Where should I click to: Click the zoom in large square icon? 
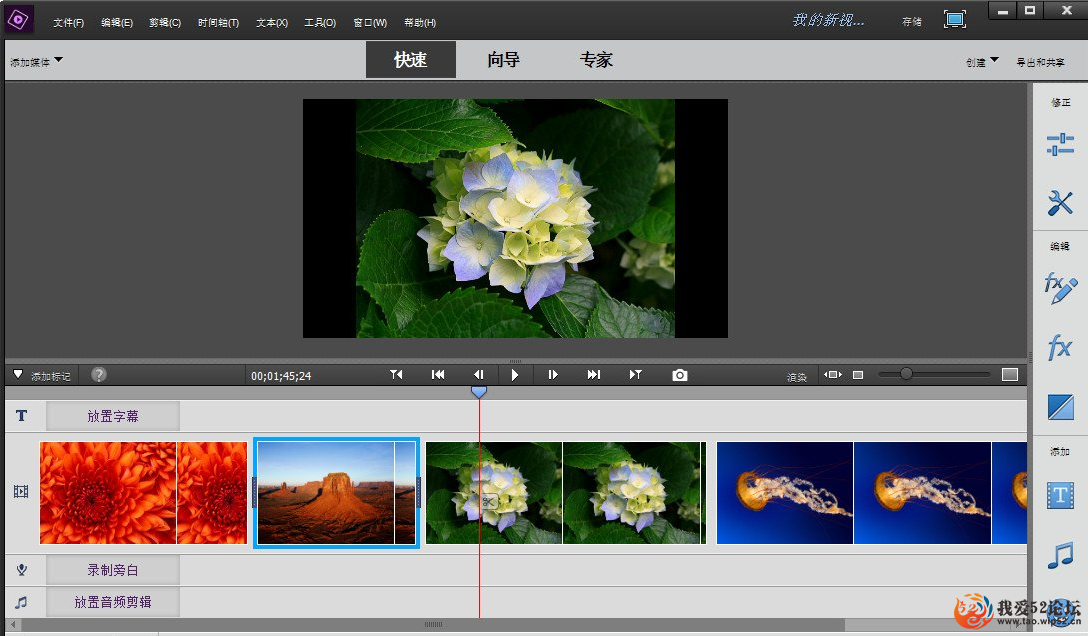tap(1010, 375)
